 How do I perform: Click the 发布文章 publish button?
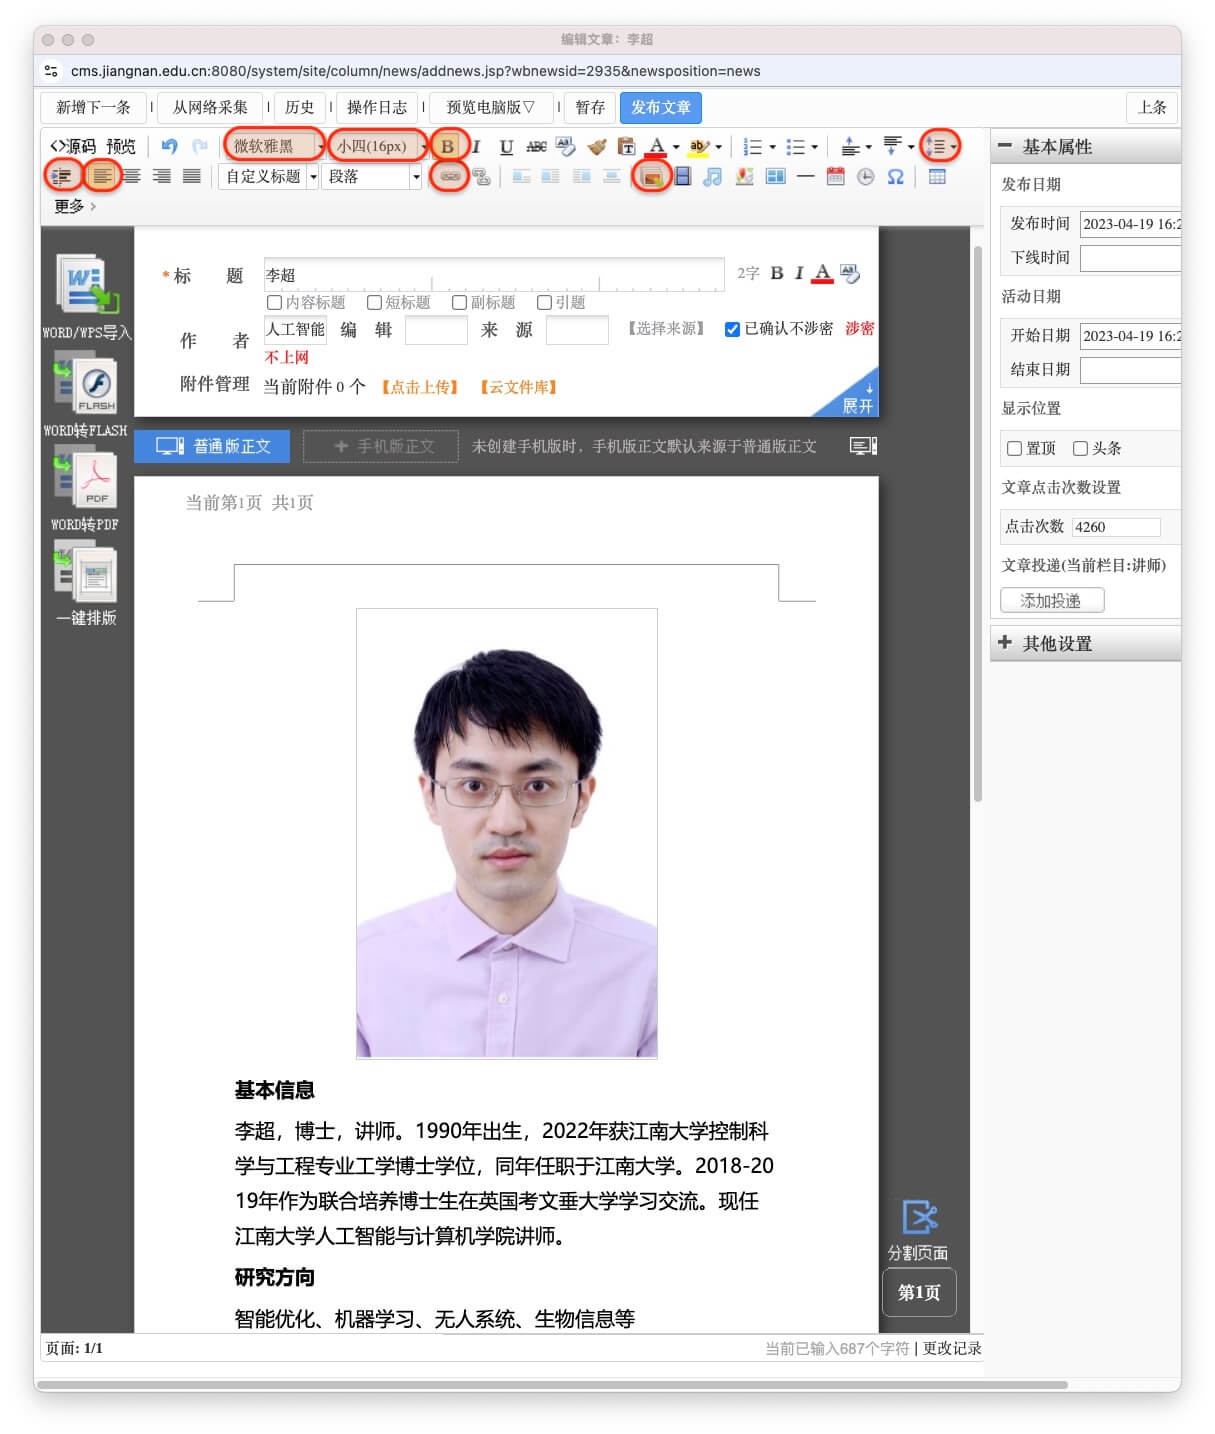[x=660, y=108]
